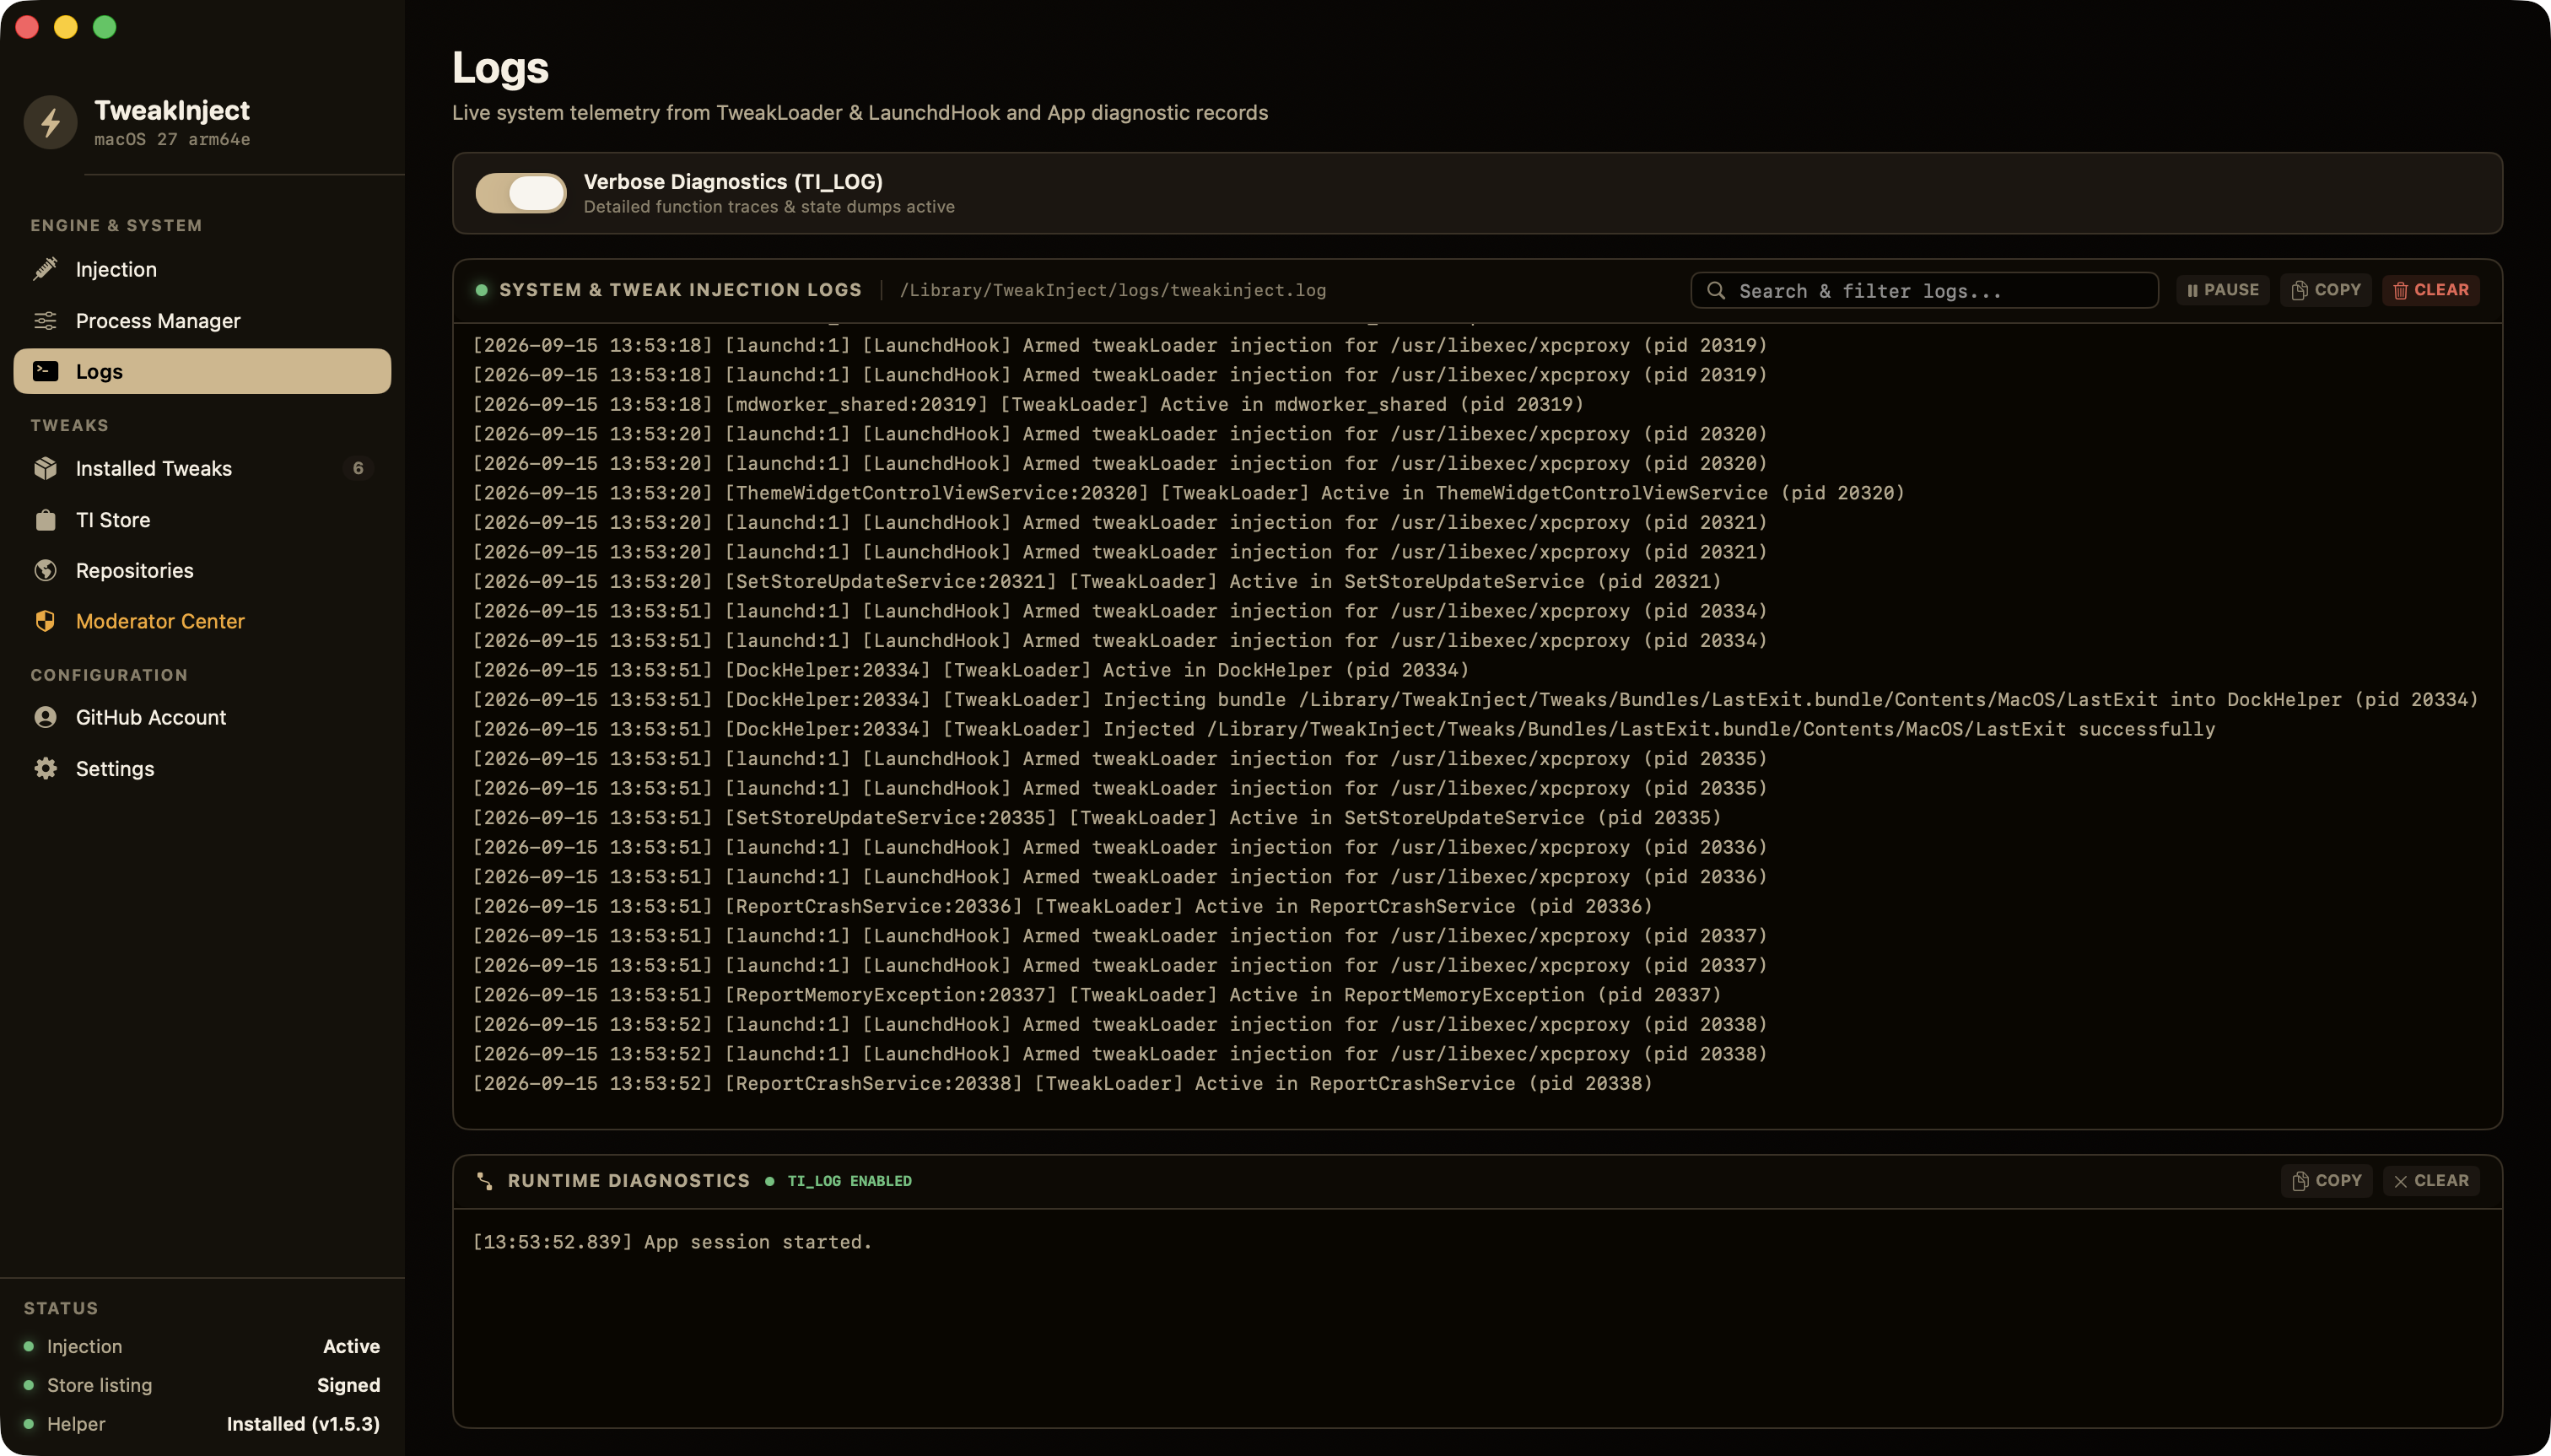The image size is (2551, 1456).
Task: Focus the Search & filter logs field
Action: pos(1924,290)
